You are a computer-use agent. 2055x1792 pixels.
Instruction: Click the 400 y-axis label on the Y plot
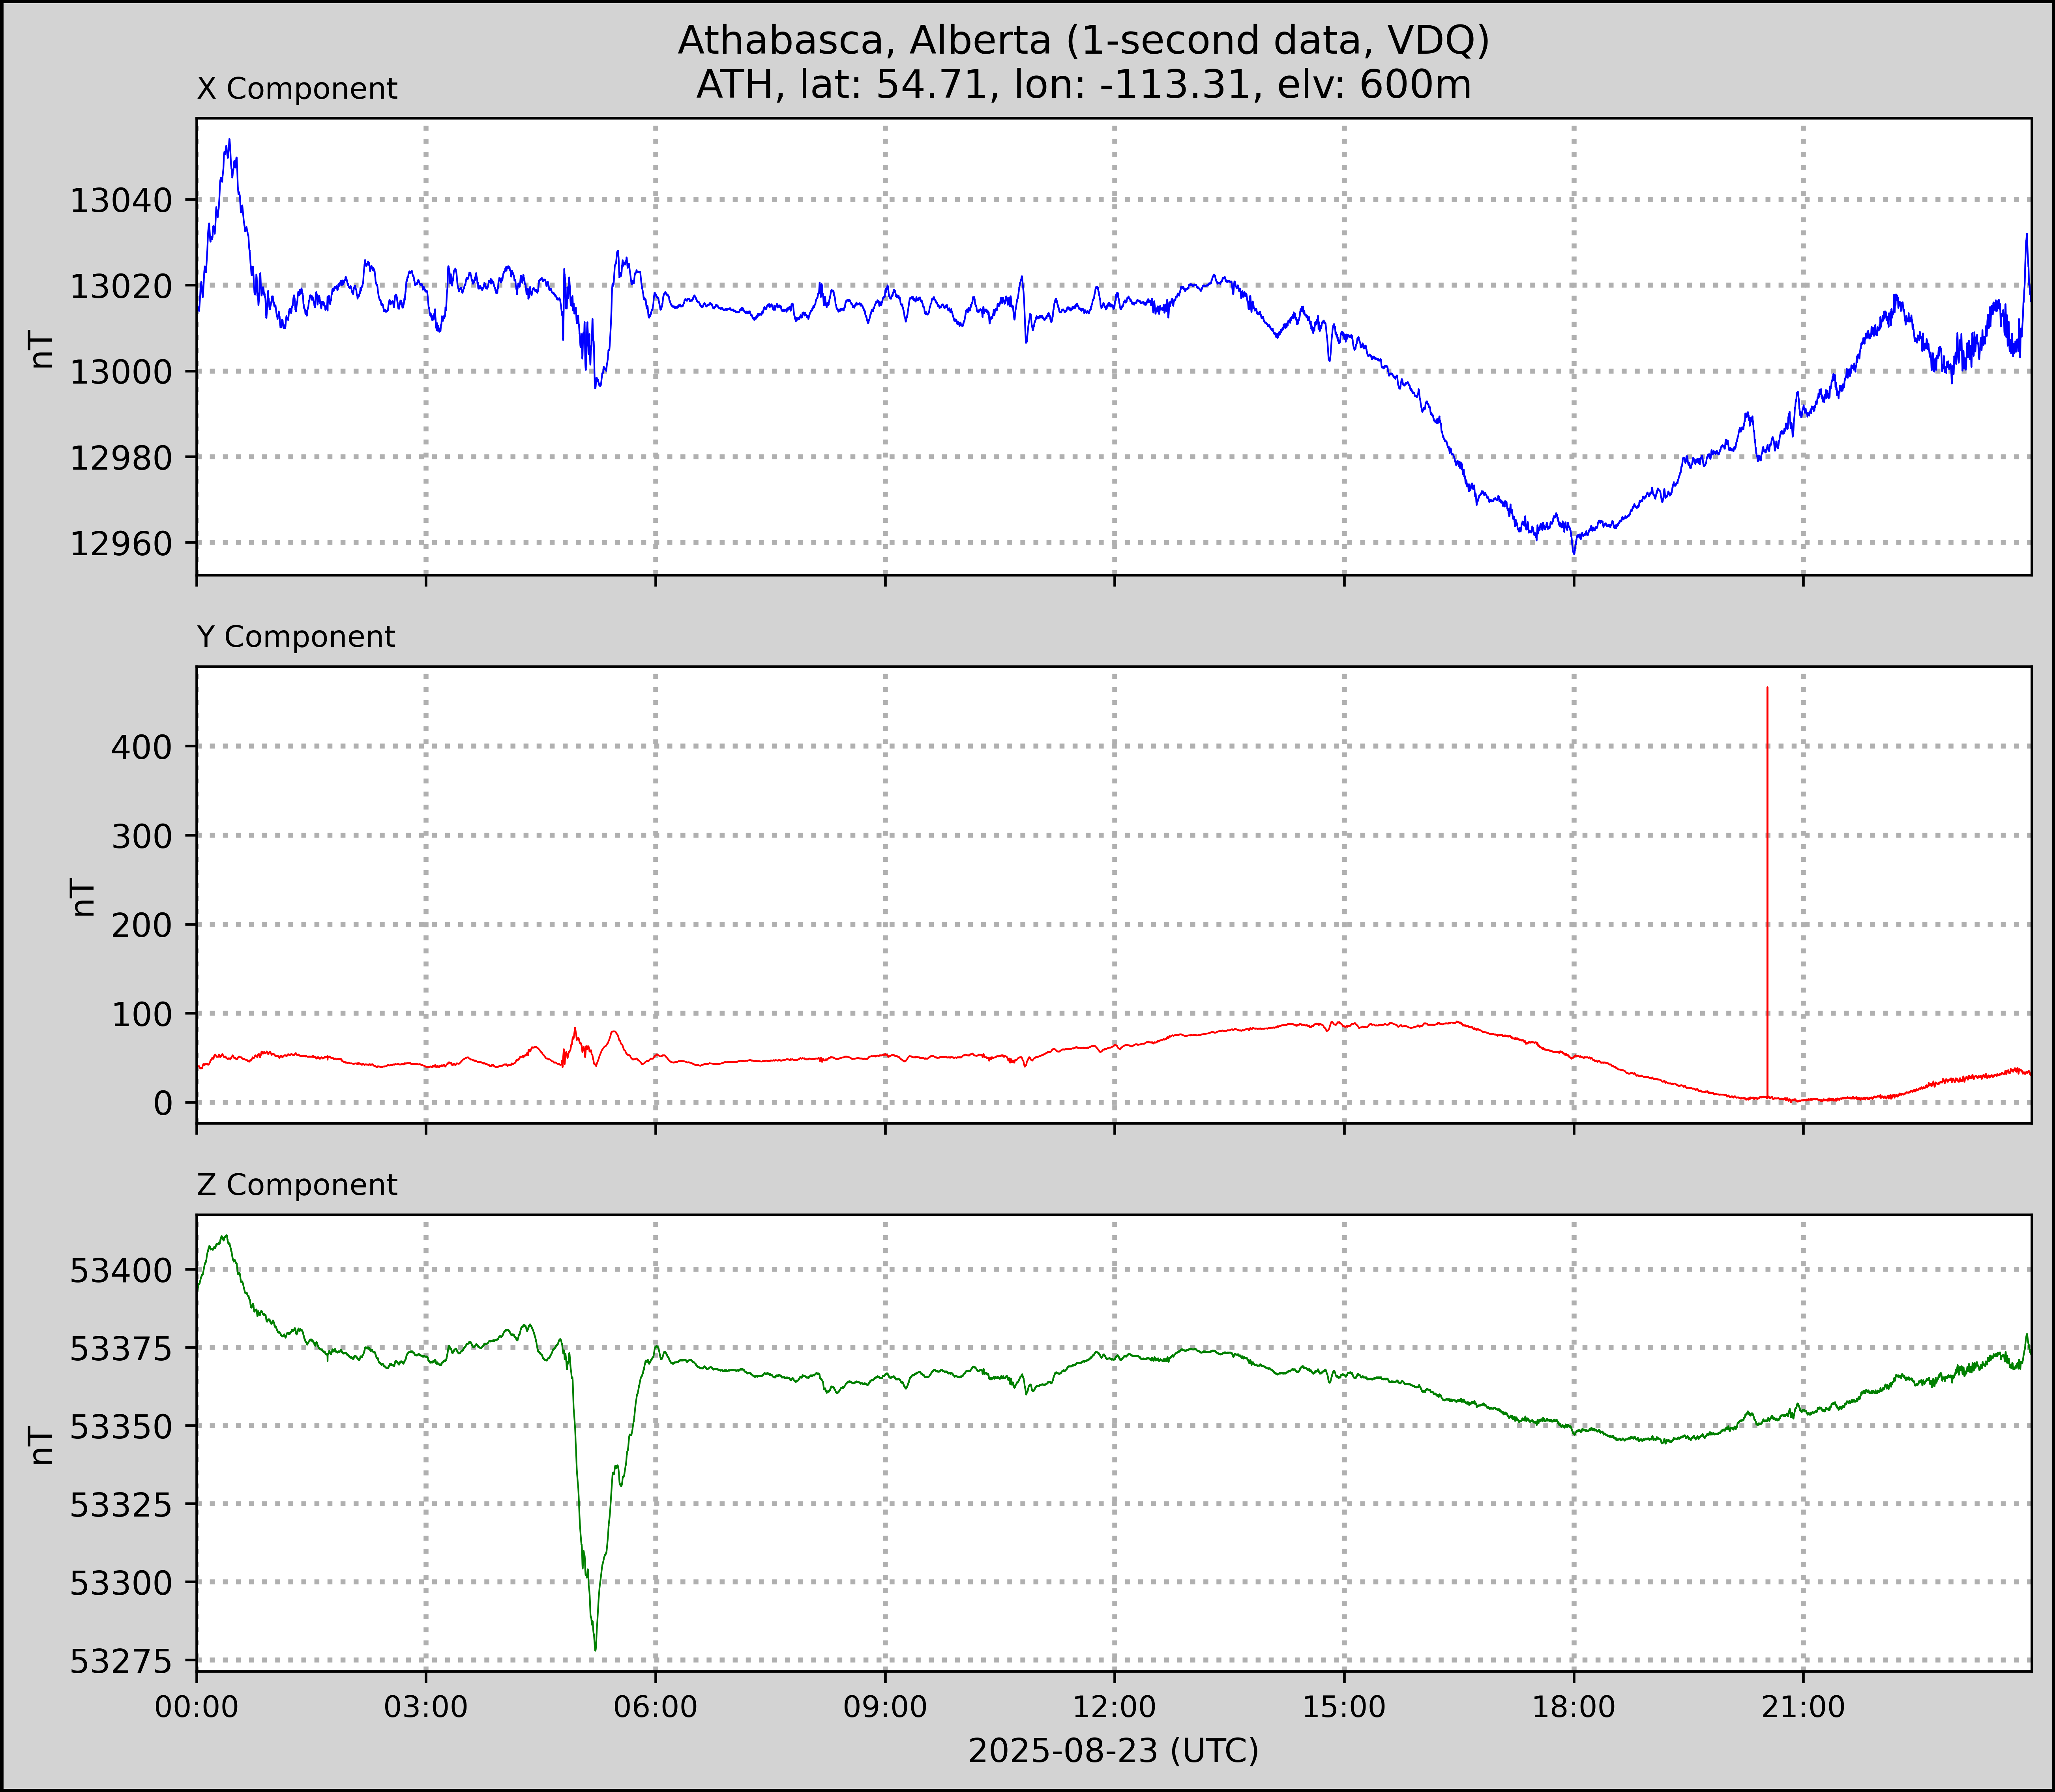pyautogui.click(x=141, y=747)
